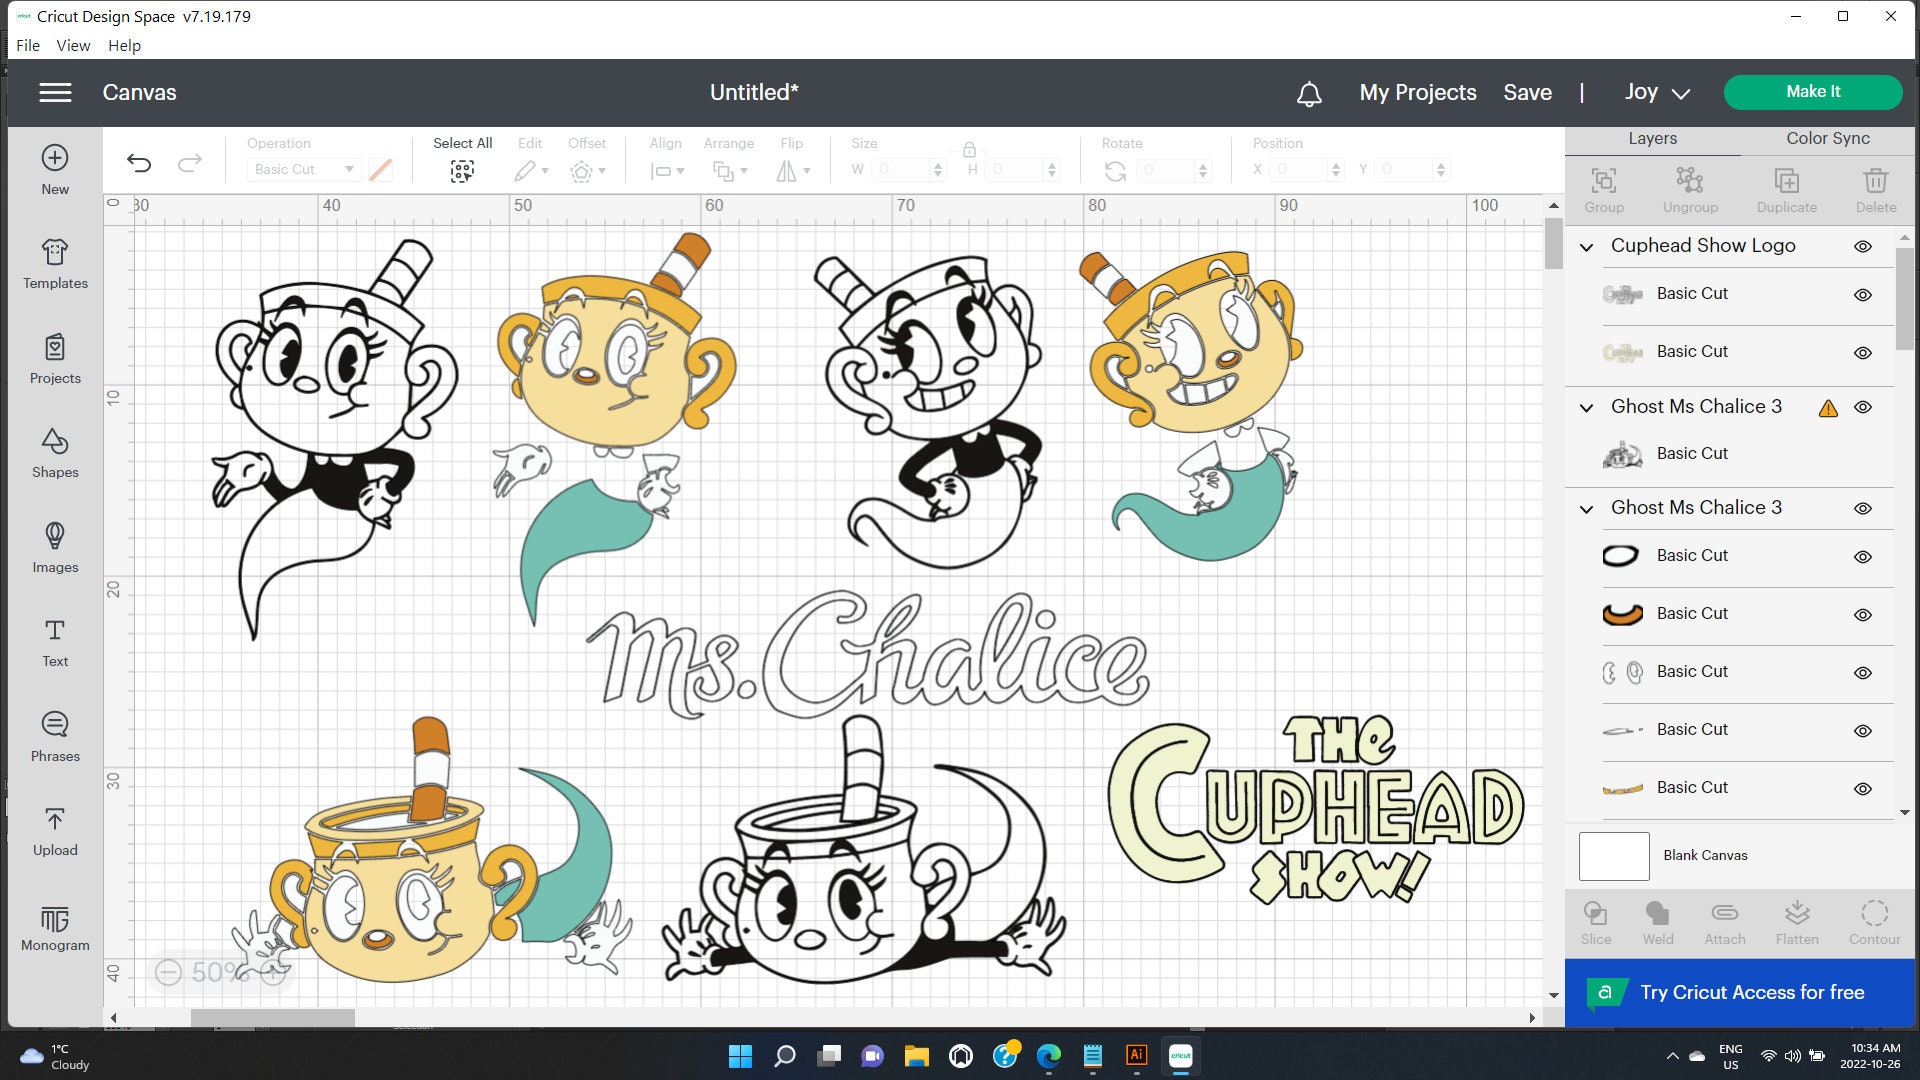This screenshot has width=1920, height=1080.
Task: Click the Select All icon
Action: tap(462, 172)
